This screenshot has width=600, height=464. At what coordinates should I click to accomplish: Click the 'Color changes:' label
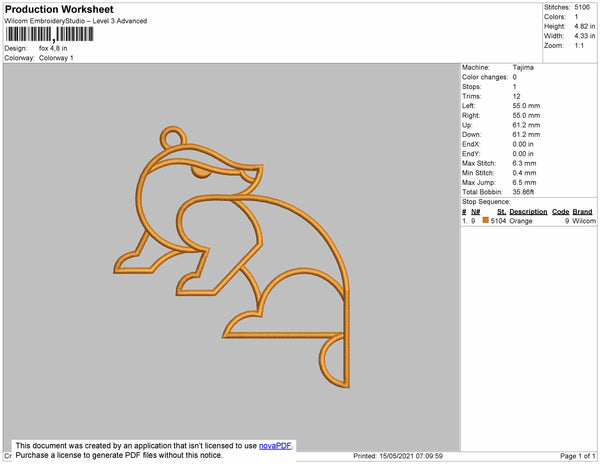point(485,77)
